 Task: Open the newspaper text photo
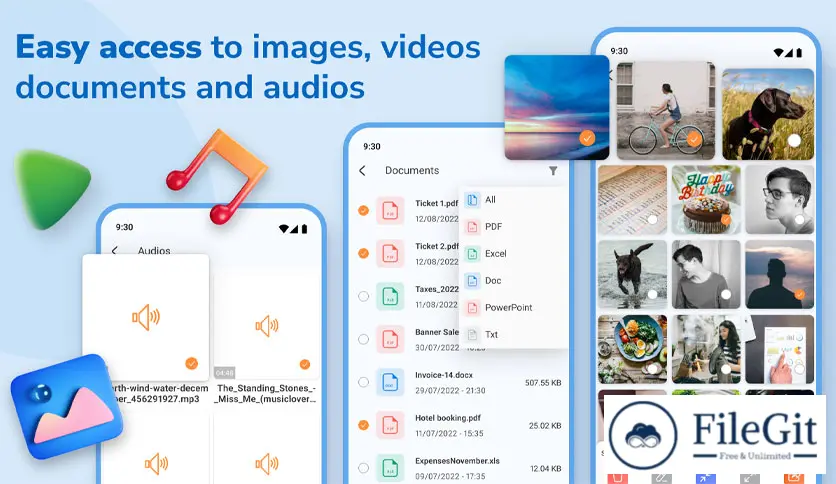(x=632, y=199)
